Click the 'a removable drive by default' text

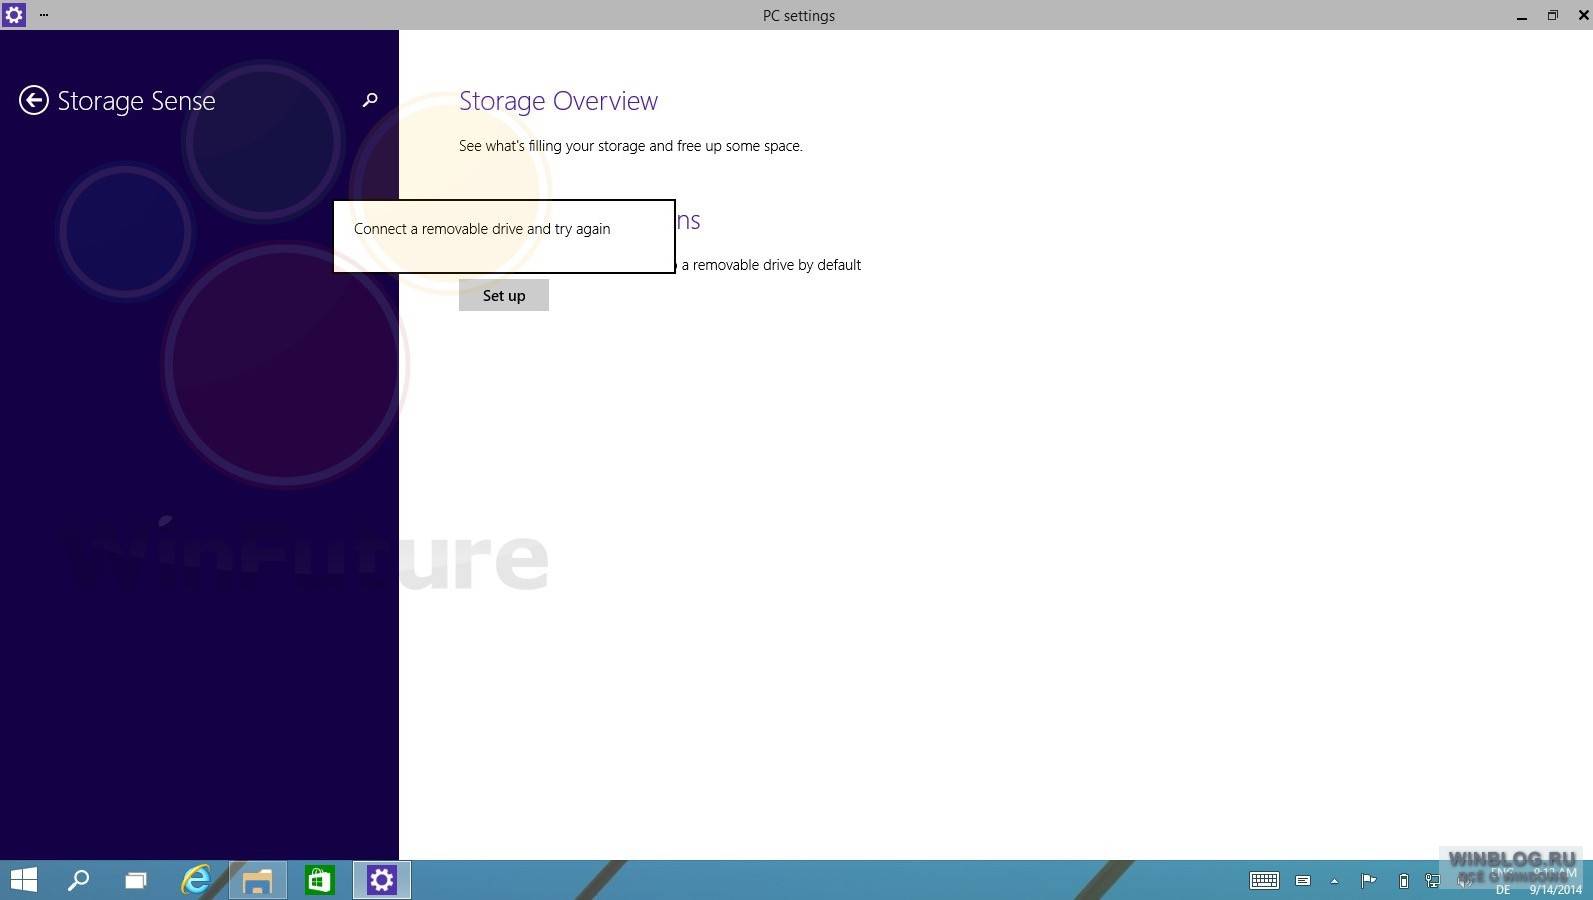point(771,265)
